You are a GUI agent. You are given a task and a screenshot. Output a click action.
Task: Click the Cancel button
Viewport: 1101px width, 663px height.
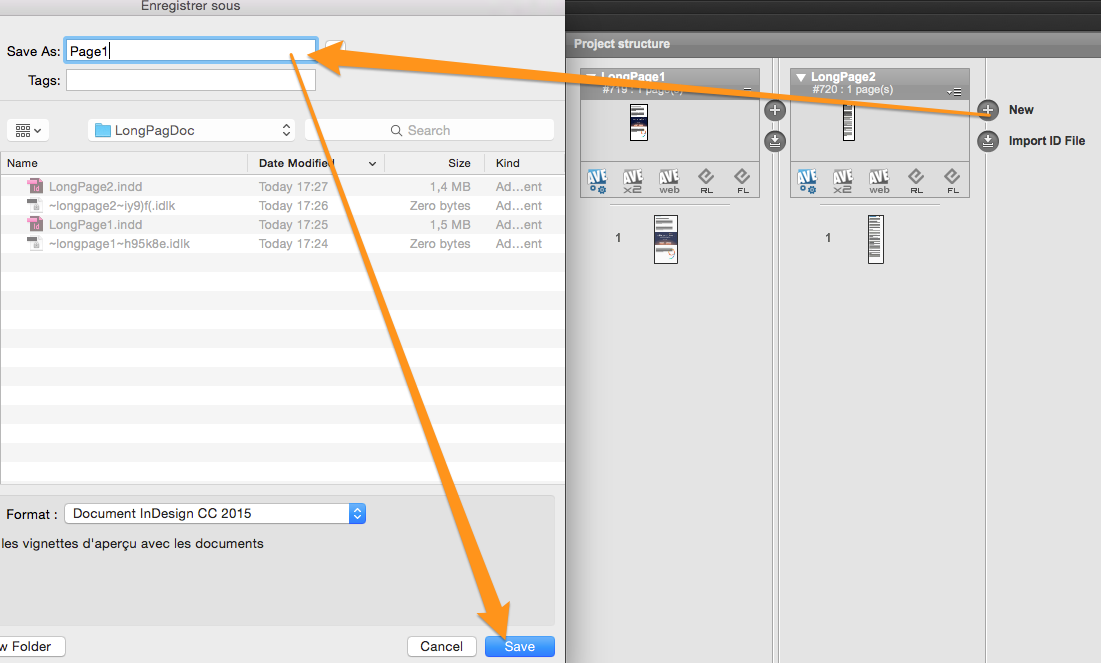pos(442,646)
